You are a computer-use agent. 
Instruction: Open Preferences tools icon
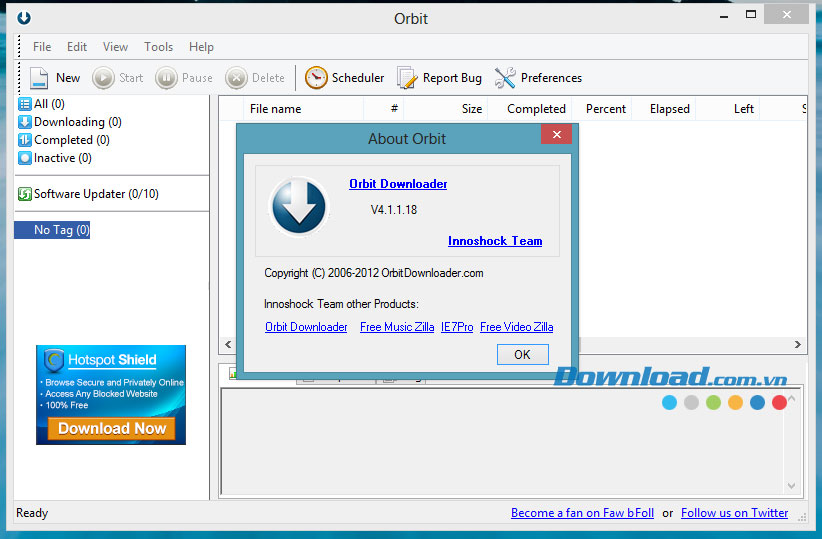505,78
